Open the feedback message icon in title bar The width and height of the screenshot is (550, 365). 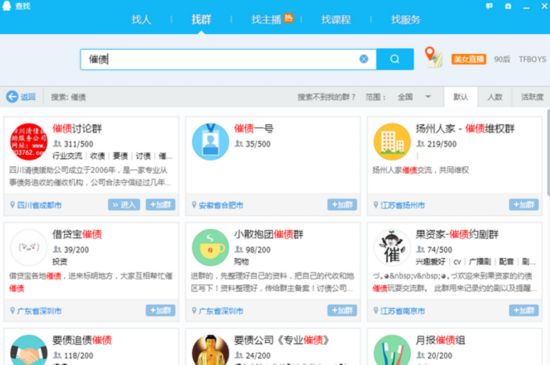pos(489,6)
